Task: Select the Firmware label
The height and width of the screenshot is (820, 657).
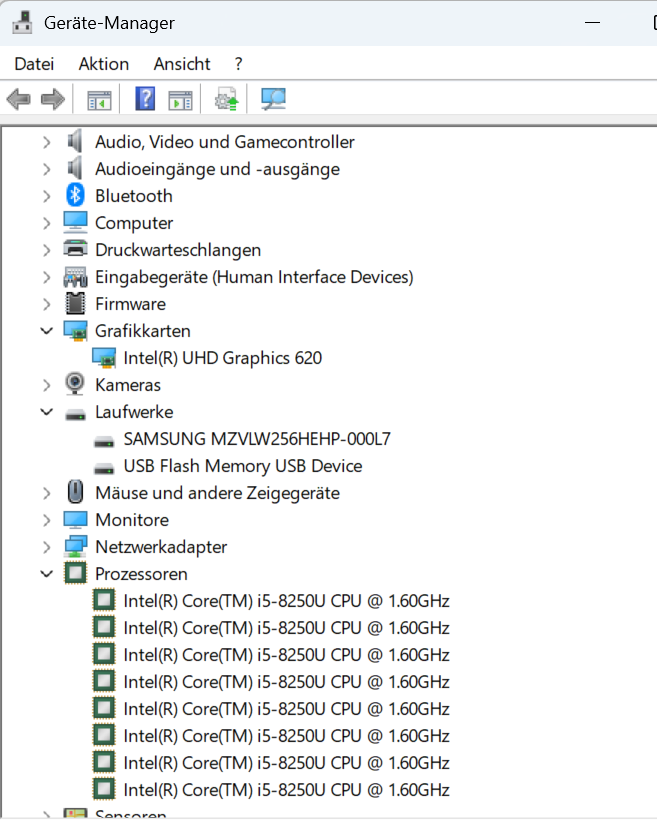Action: [x=130, y=304]
